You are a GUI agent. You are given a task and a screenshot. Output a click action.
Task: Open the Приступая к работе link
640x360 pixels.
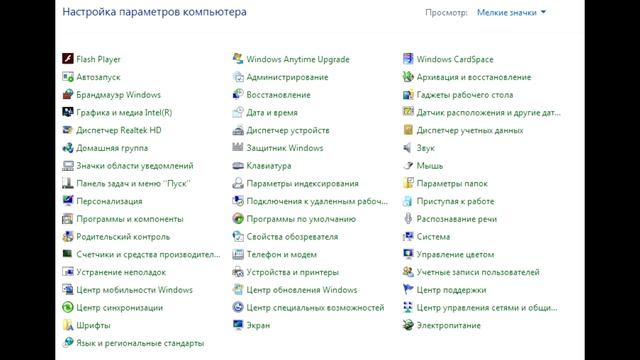(x=456, y=201)
